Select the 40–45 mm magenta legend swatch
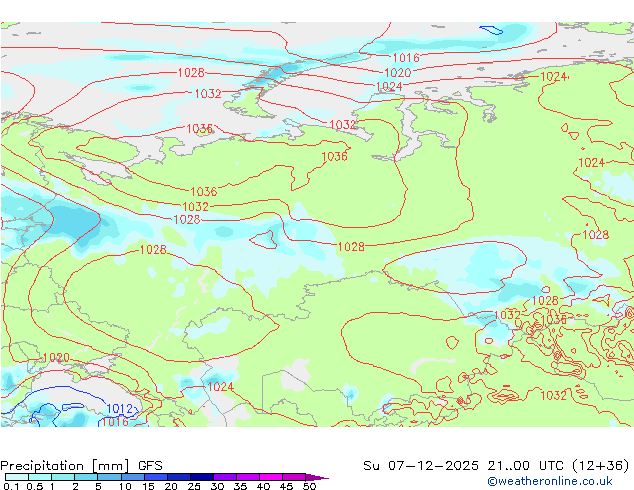Screen dimensions: 634x490 [x=271, y=477]
